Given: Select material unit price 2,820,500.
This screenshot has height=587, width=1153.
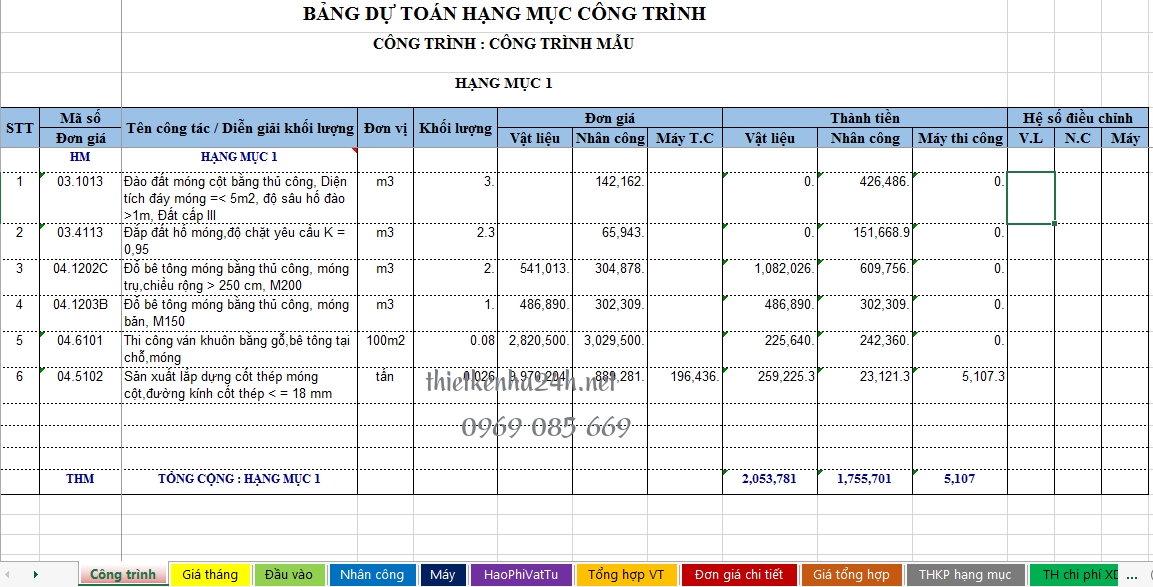Looking at the screenshot, I should [535, 349].
